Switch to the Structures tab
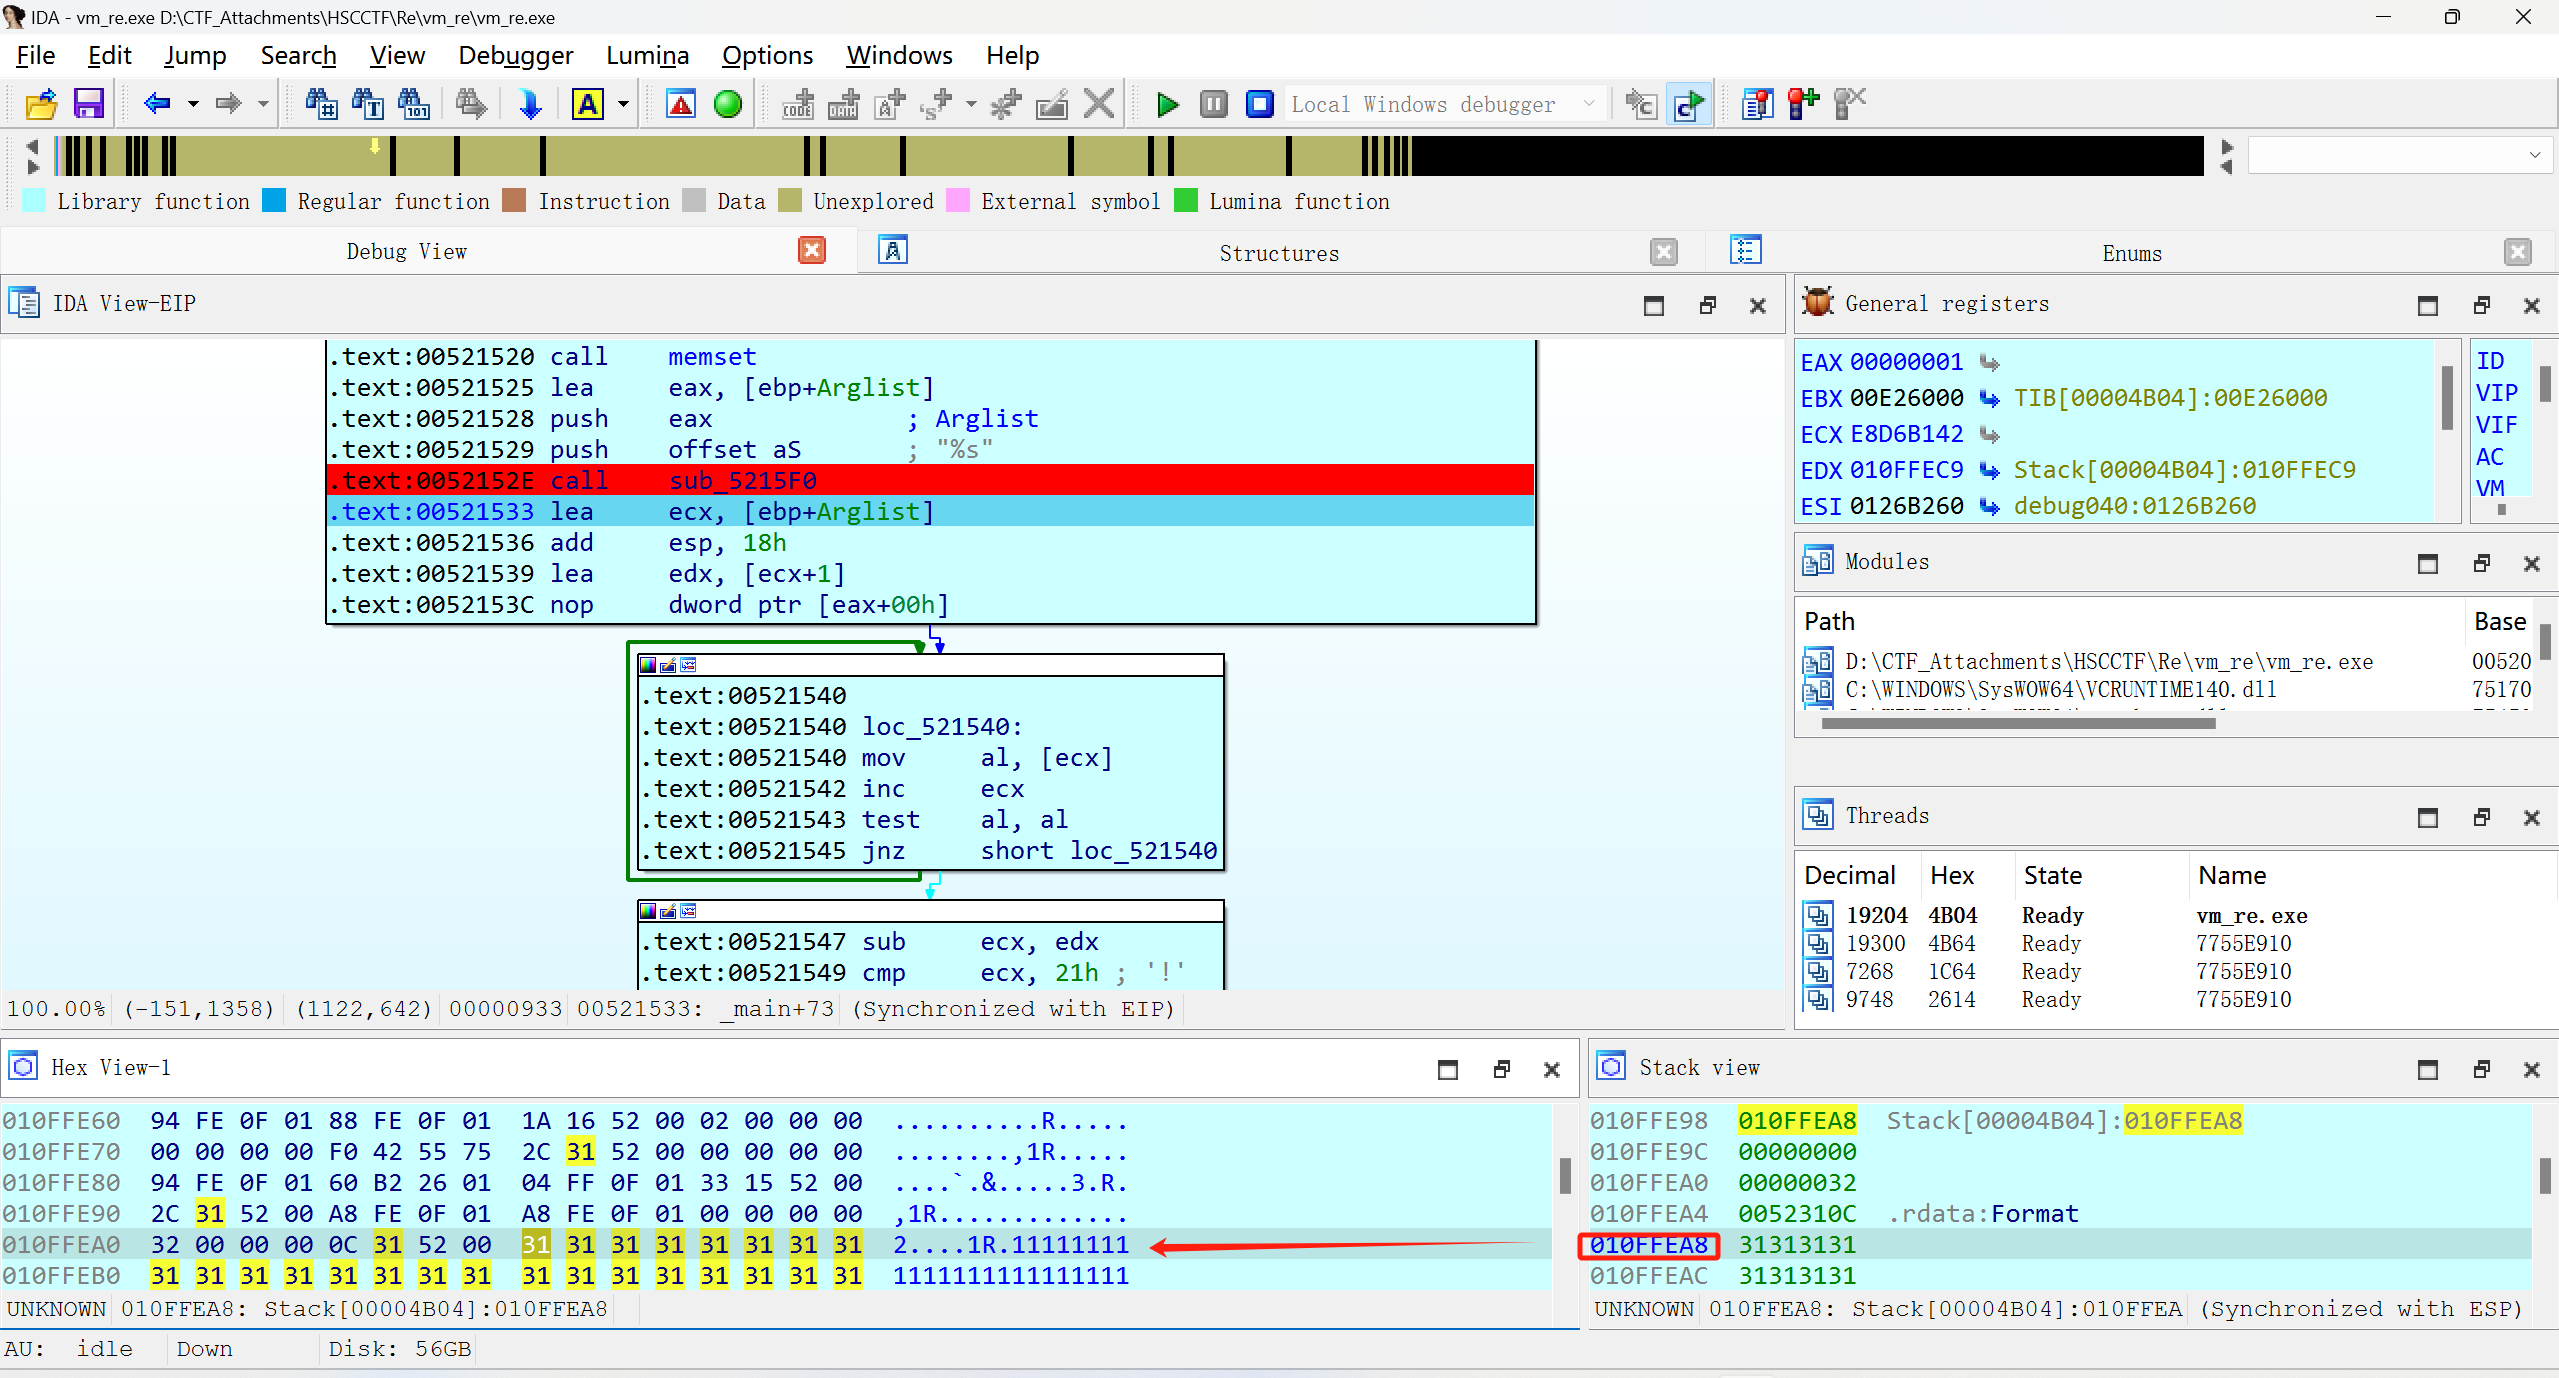Image resolution: width=2559 pixels, height=1378 pixels. (x=1278, y=253)
